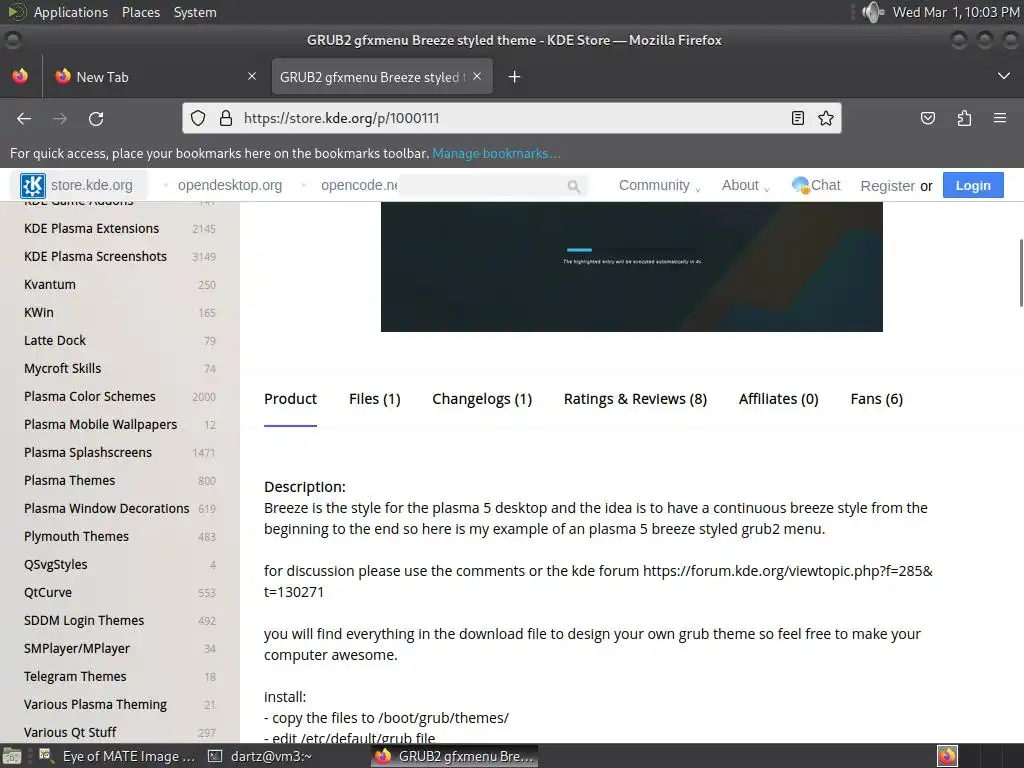Click the clock showing Wed Mar 1

point(956,12)
